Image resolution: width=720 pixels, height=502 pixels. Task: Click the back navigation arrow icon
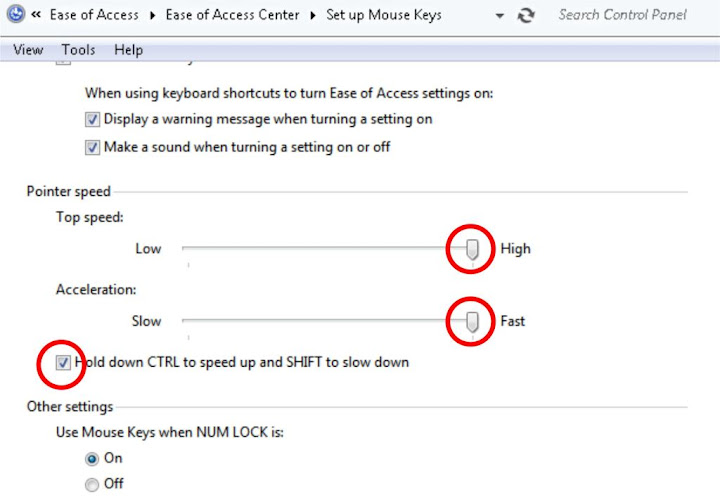(14, 15)
